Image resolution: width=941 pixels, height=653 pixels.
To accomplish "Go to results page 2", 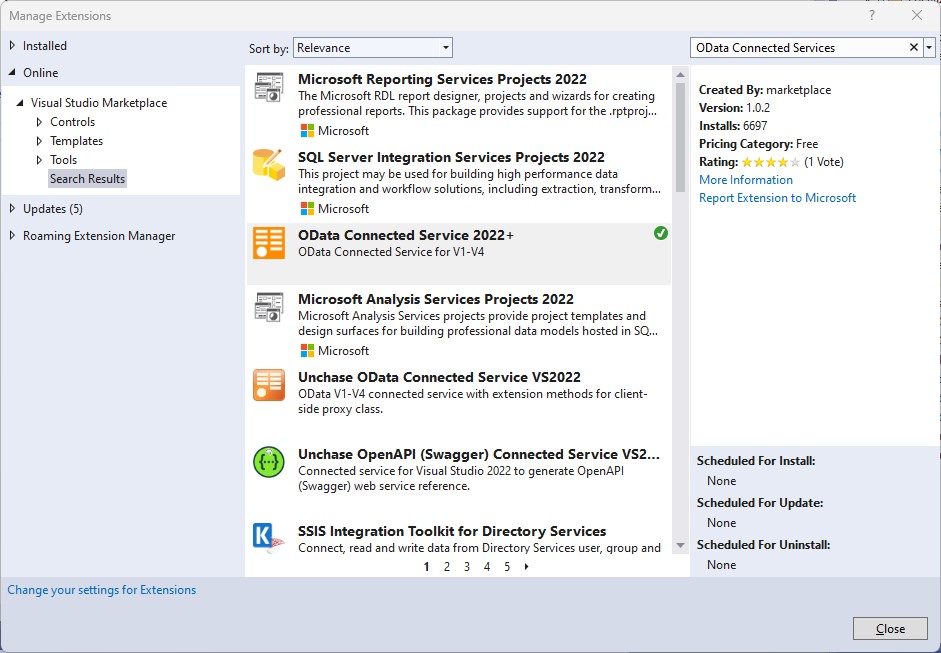I will [446, 567].
